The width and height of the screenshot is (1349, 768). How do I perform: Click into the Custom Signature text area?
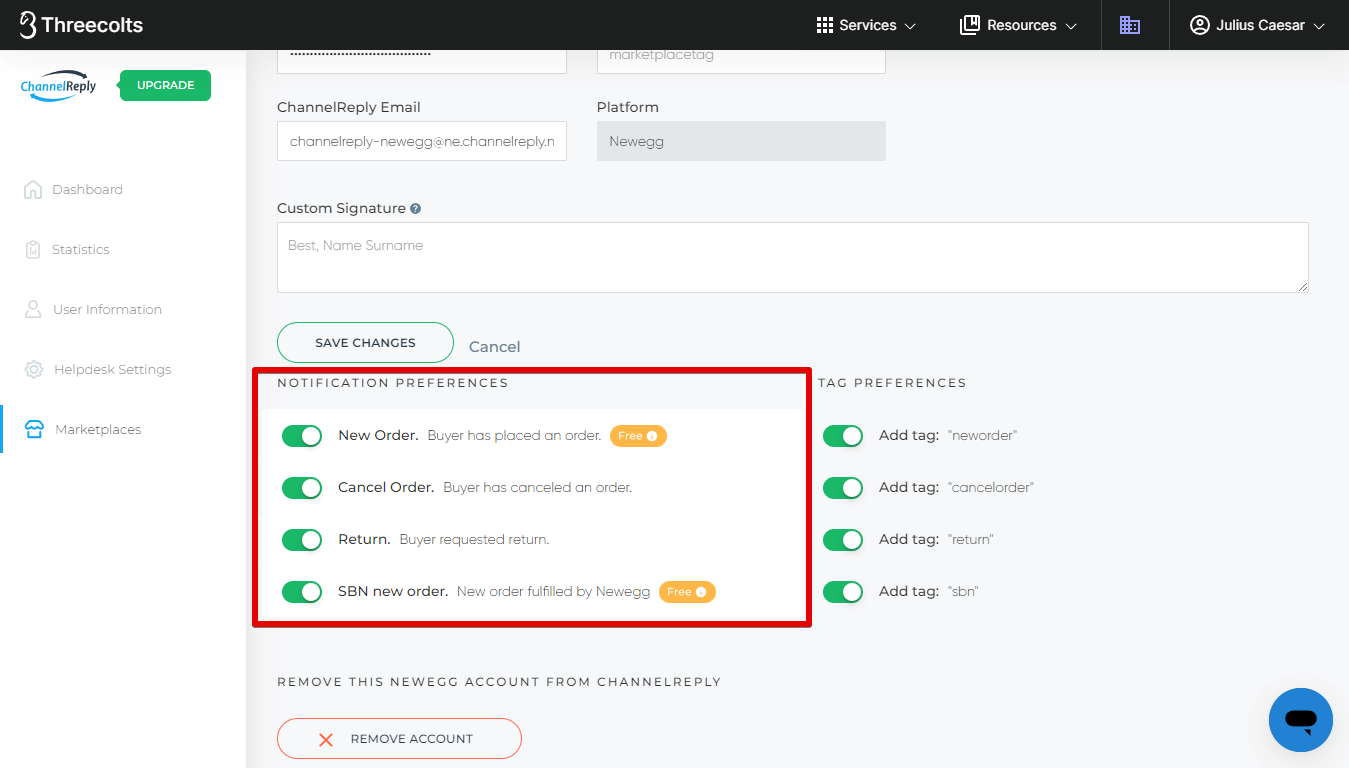click(x=792, y=258)
